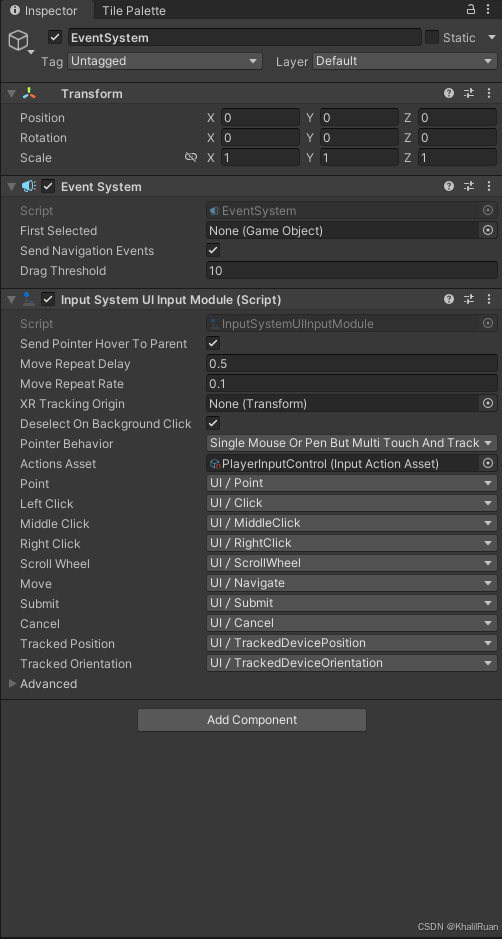
Task: Open First Selected object picker
Action: click(488, 231)
